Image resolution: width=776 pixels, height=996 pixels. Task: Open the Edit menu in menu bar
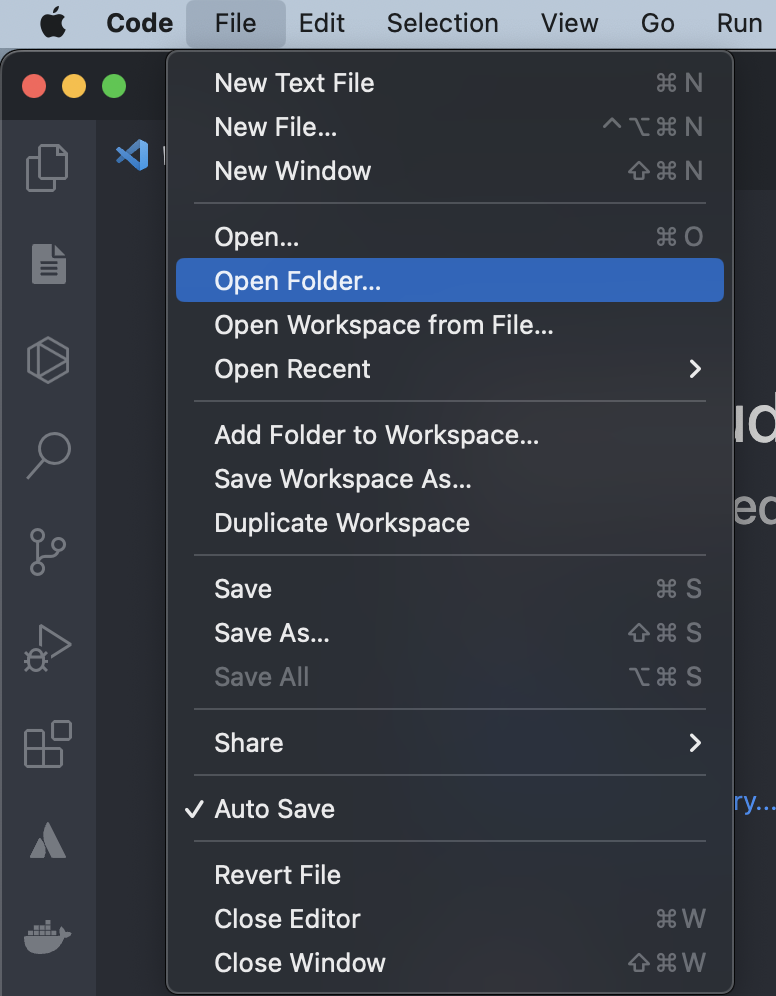coord(321,23)
